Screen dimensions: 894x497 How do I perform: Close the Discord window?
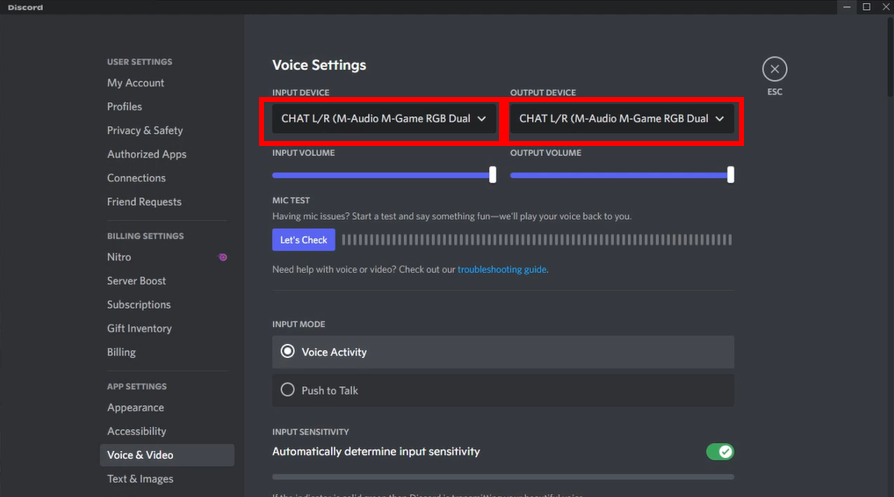[885, 7]
